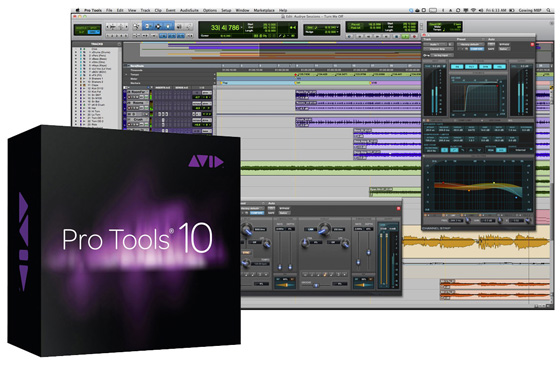Click the red Record transport button
The height and width of the screenshot is (365, 560).
(414, 36)
